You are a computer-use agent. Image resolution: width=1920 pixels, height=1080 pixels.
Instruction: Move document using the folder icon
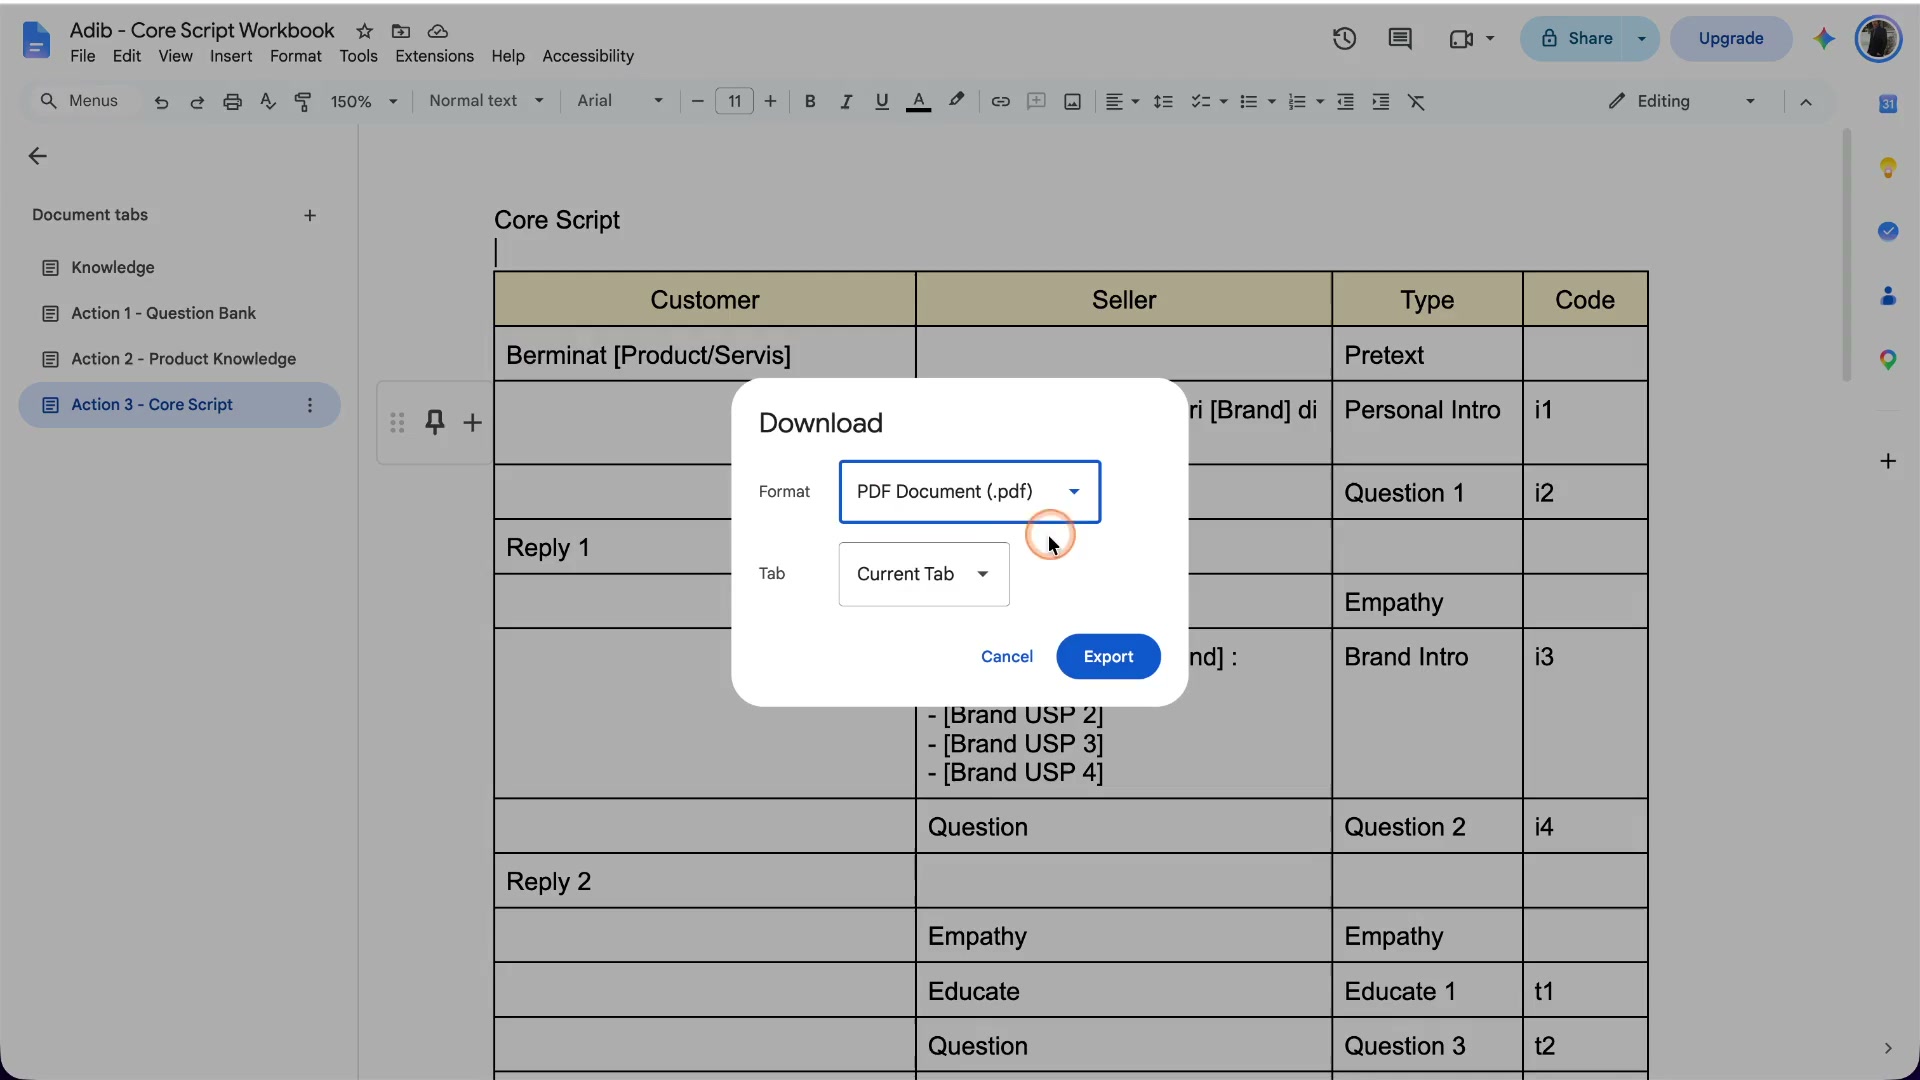point(401,31)
